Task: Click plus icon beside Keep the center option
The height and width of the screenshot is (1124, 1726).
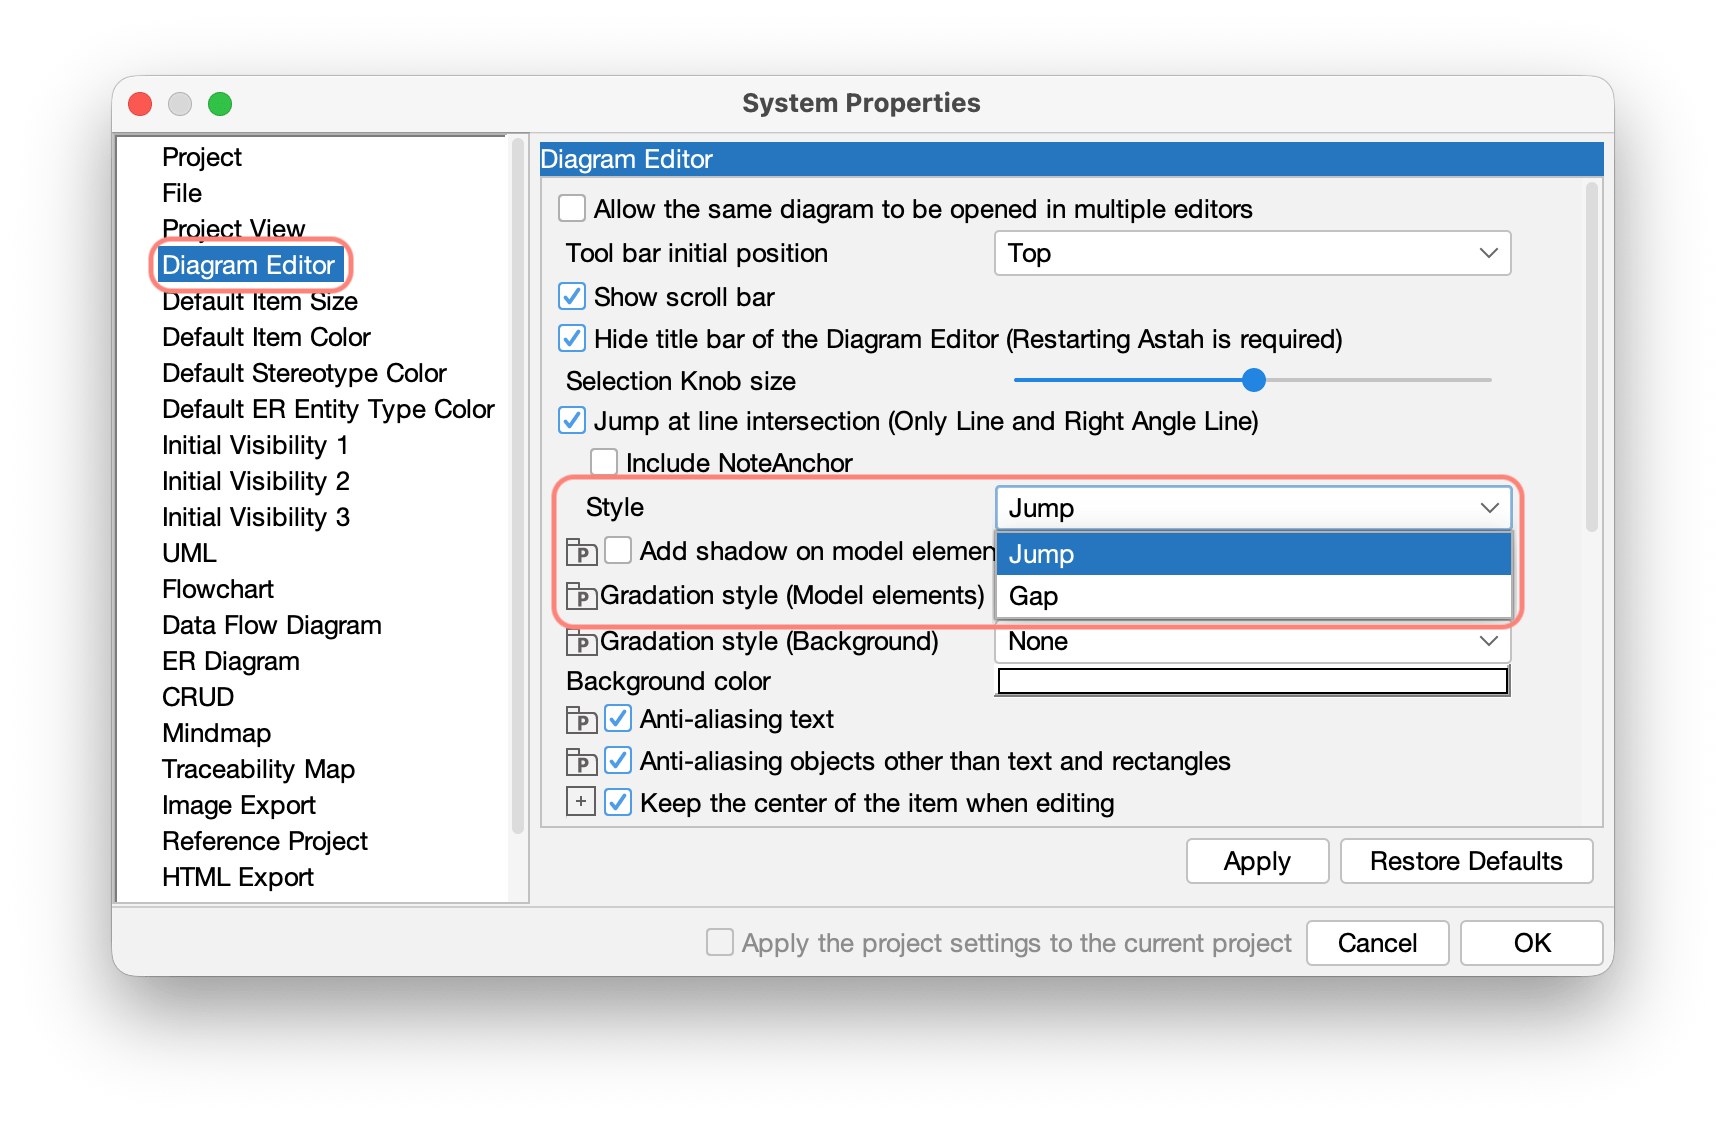Action: 581,802
